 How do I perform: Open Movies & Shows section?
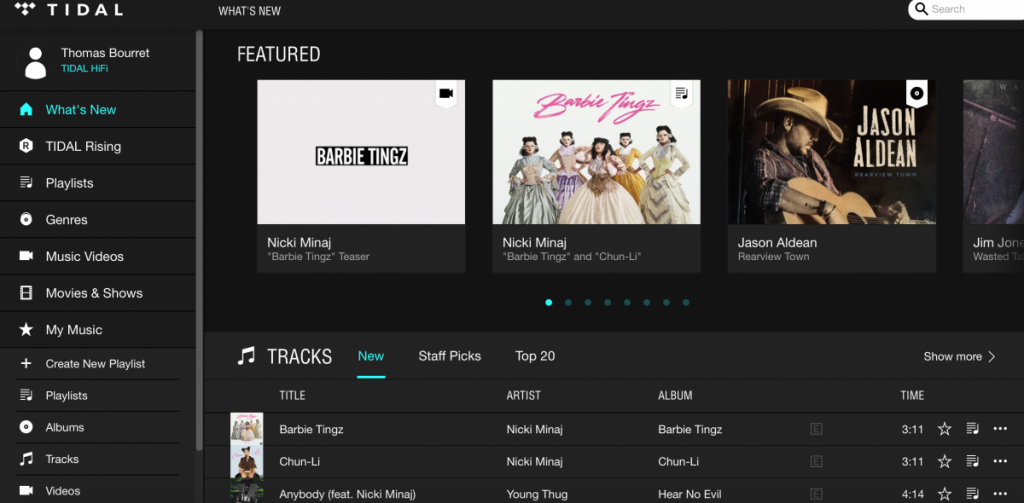pyautogui.click(x=94, y=293)
